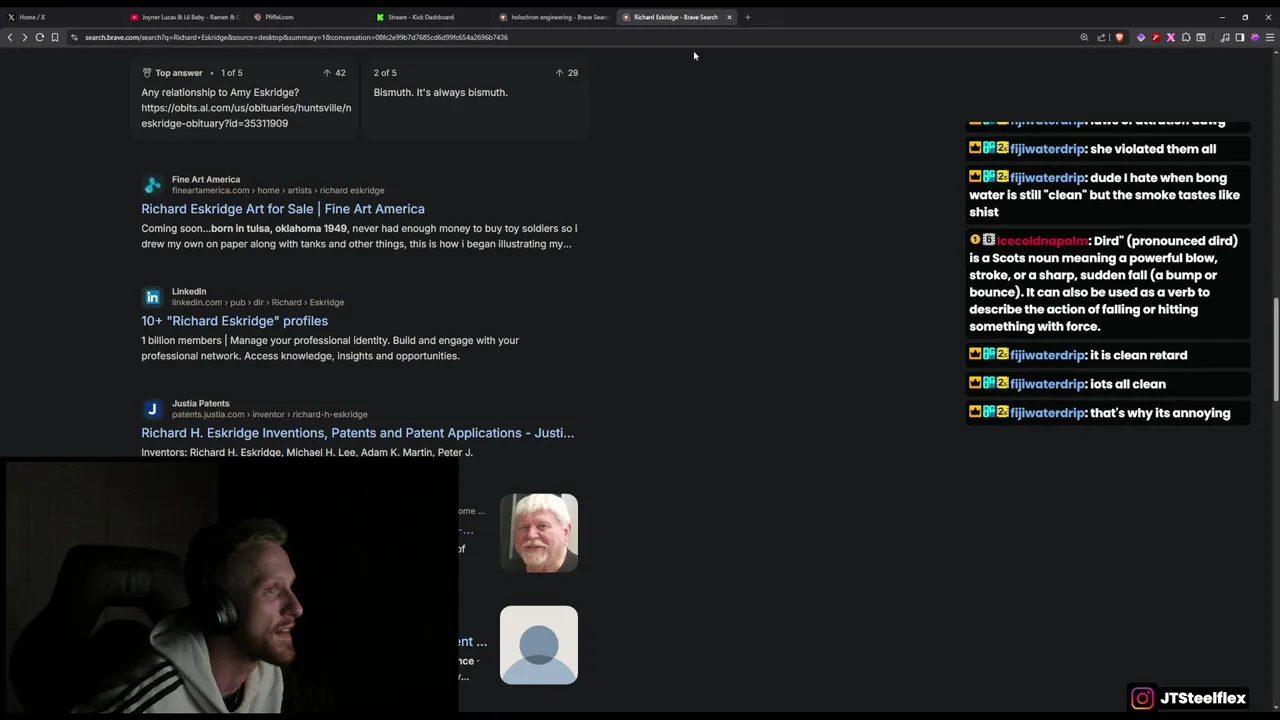Click the site info icon left of URL

pyautogui.click(x=74, y=37)
